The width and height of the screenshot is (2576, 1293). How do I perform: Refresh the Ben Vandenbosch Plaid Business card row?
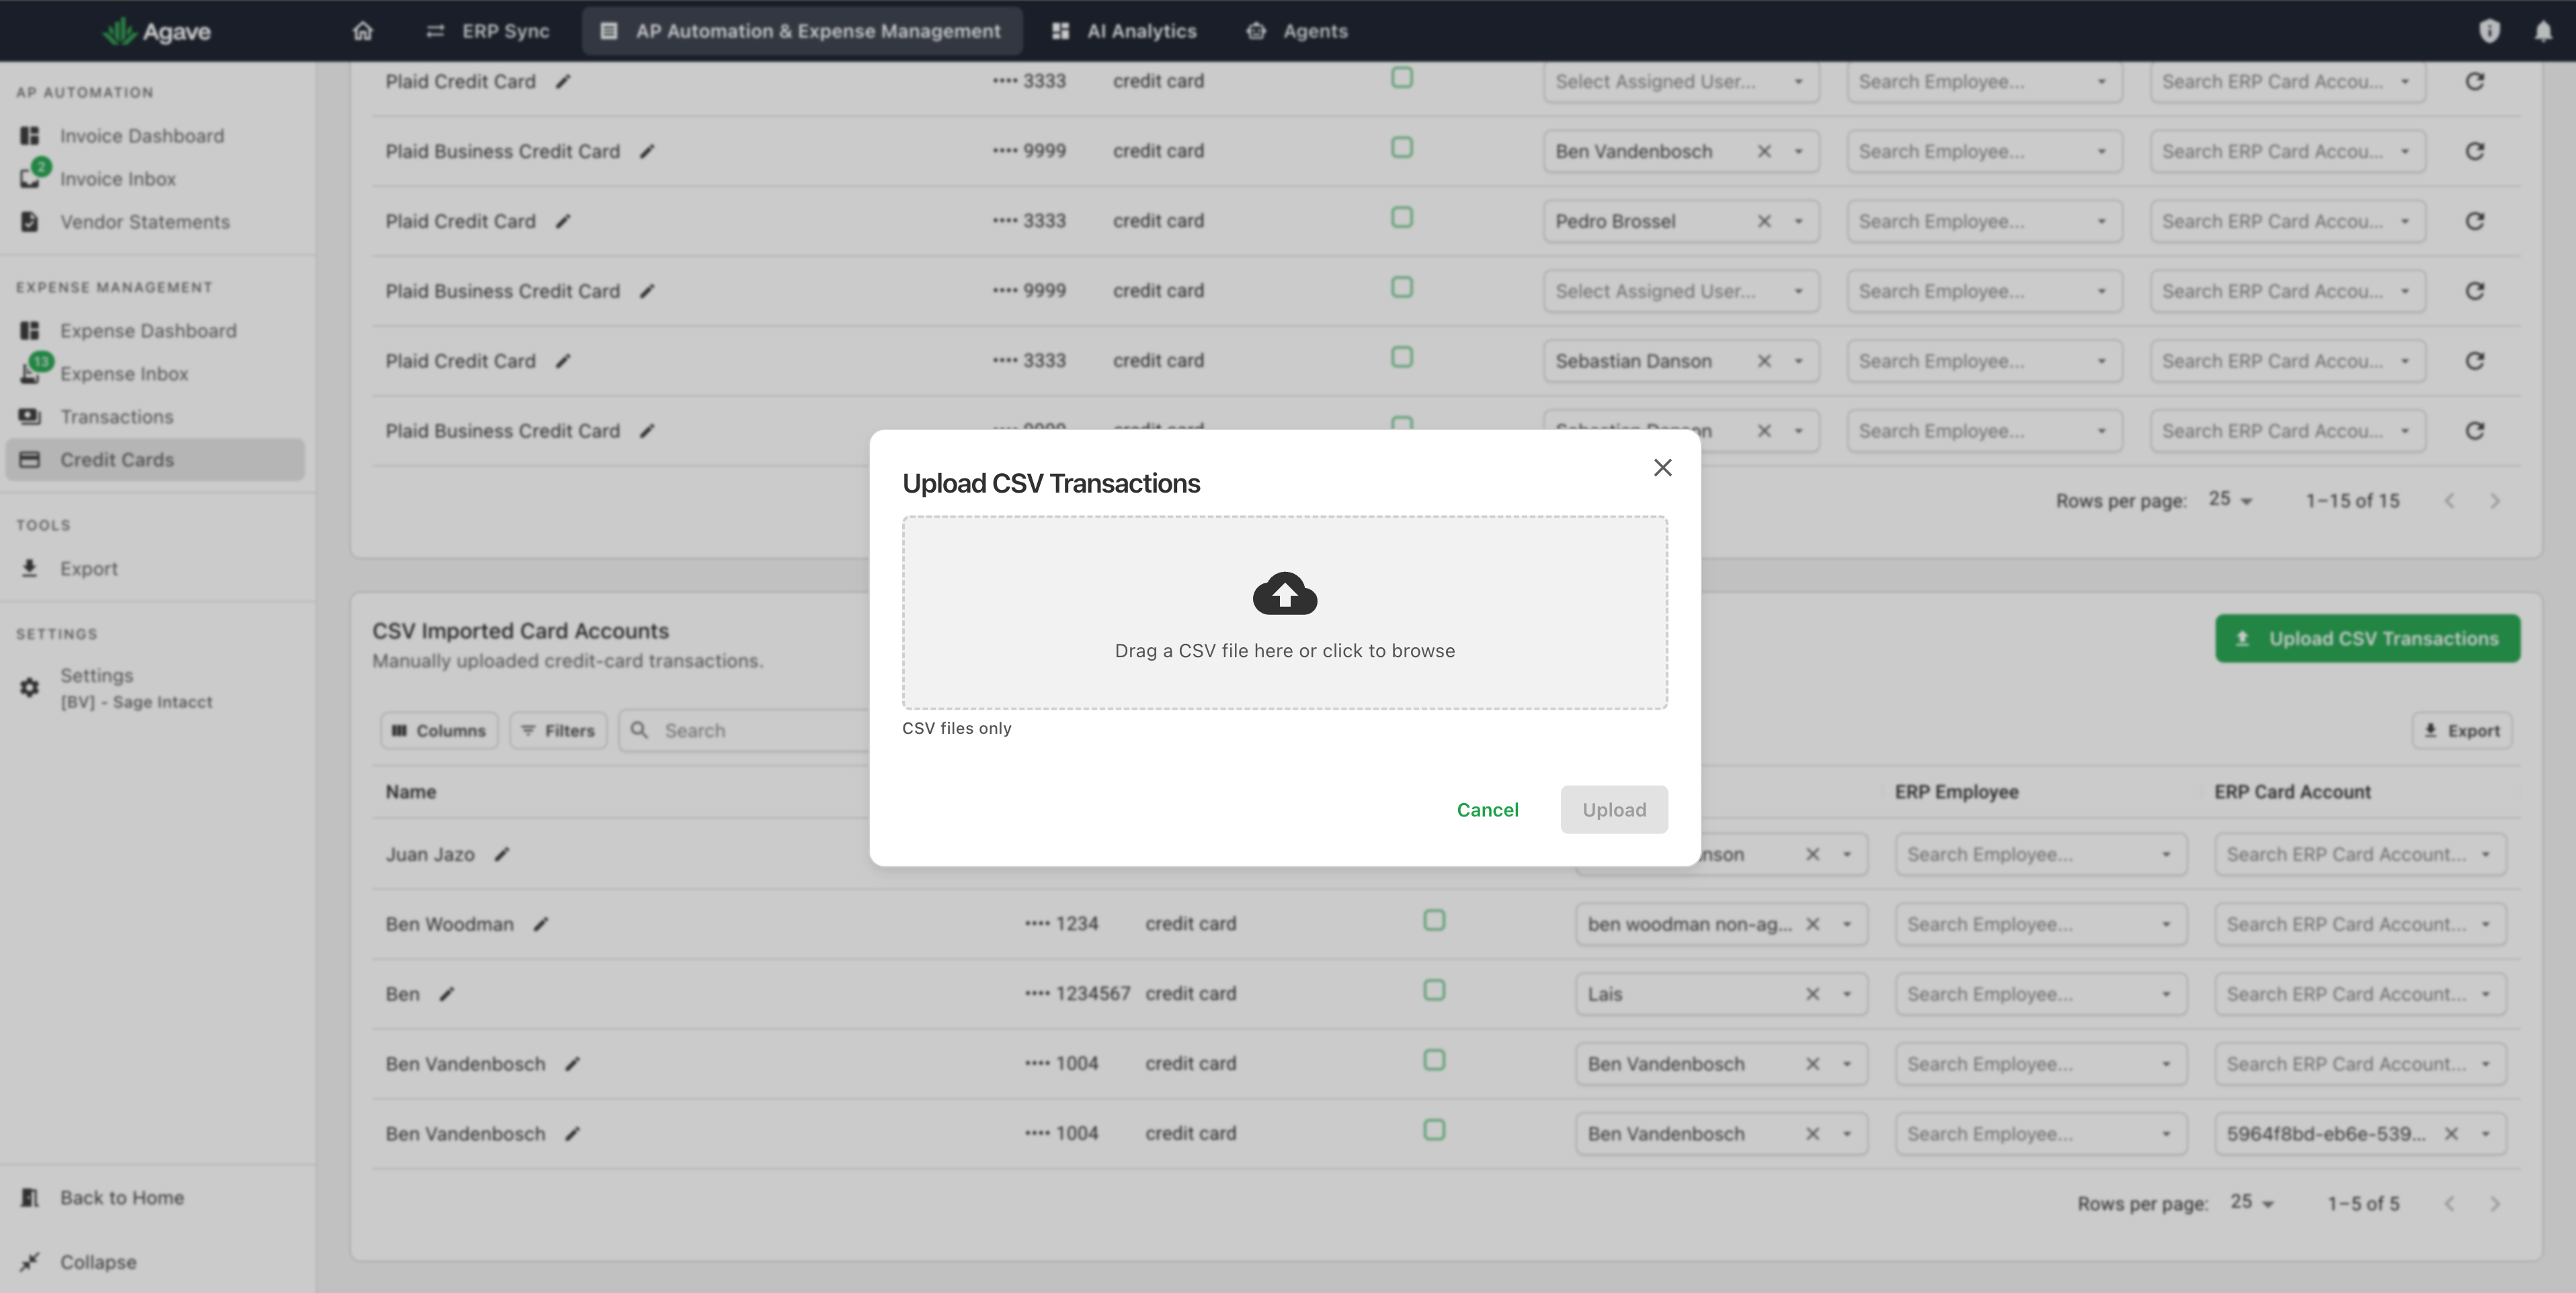(x=2475, y=151)
